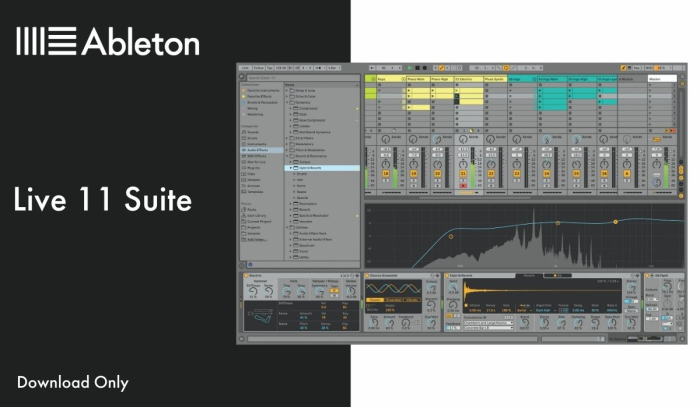
Task: Toggle track activator number 21
Action: [x=464, y=173]
